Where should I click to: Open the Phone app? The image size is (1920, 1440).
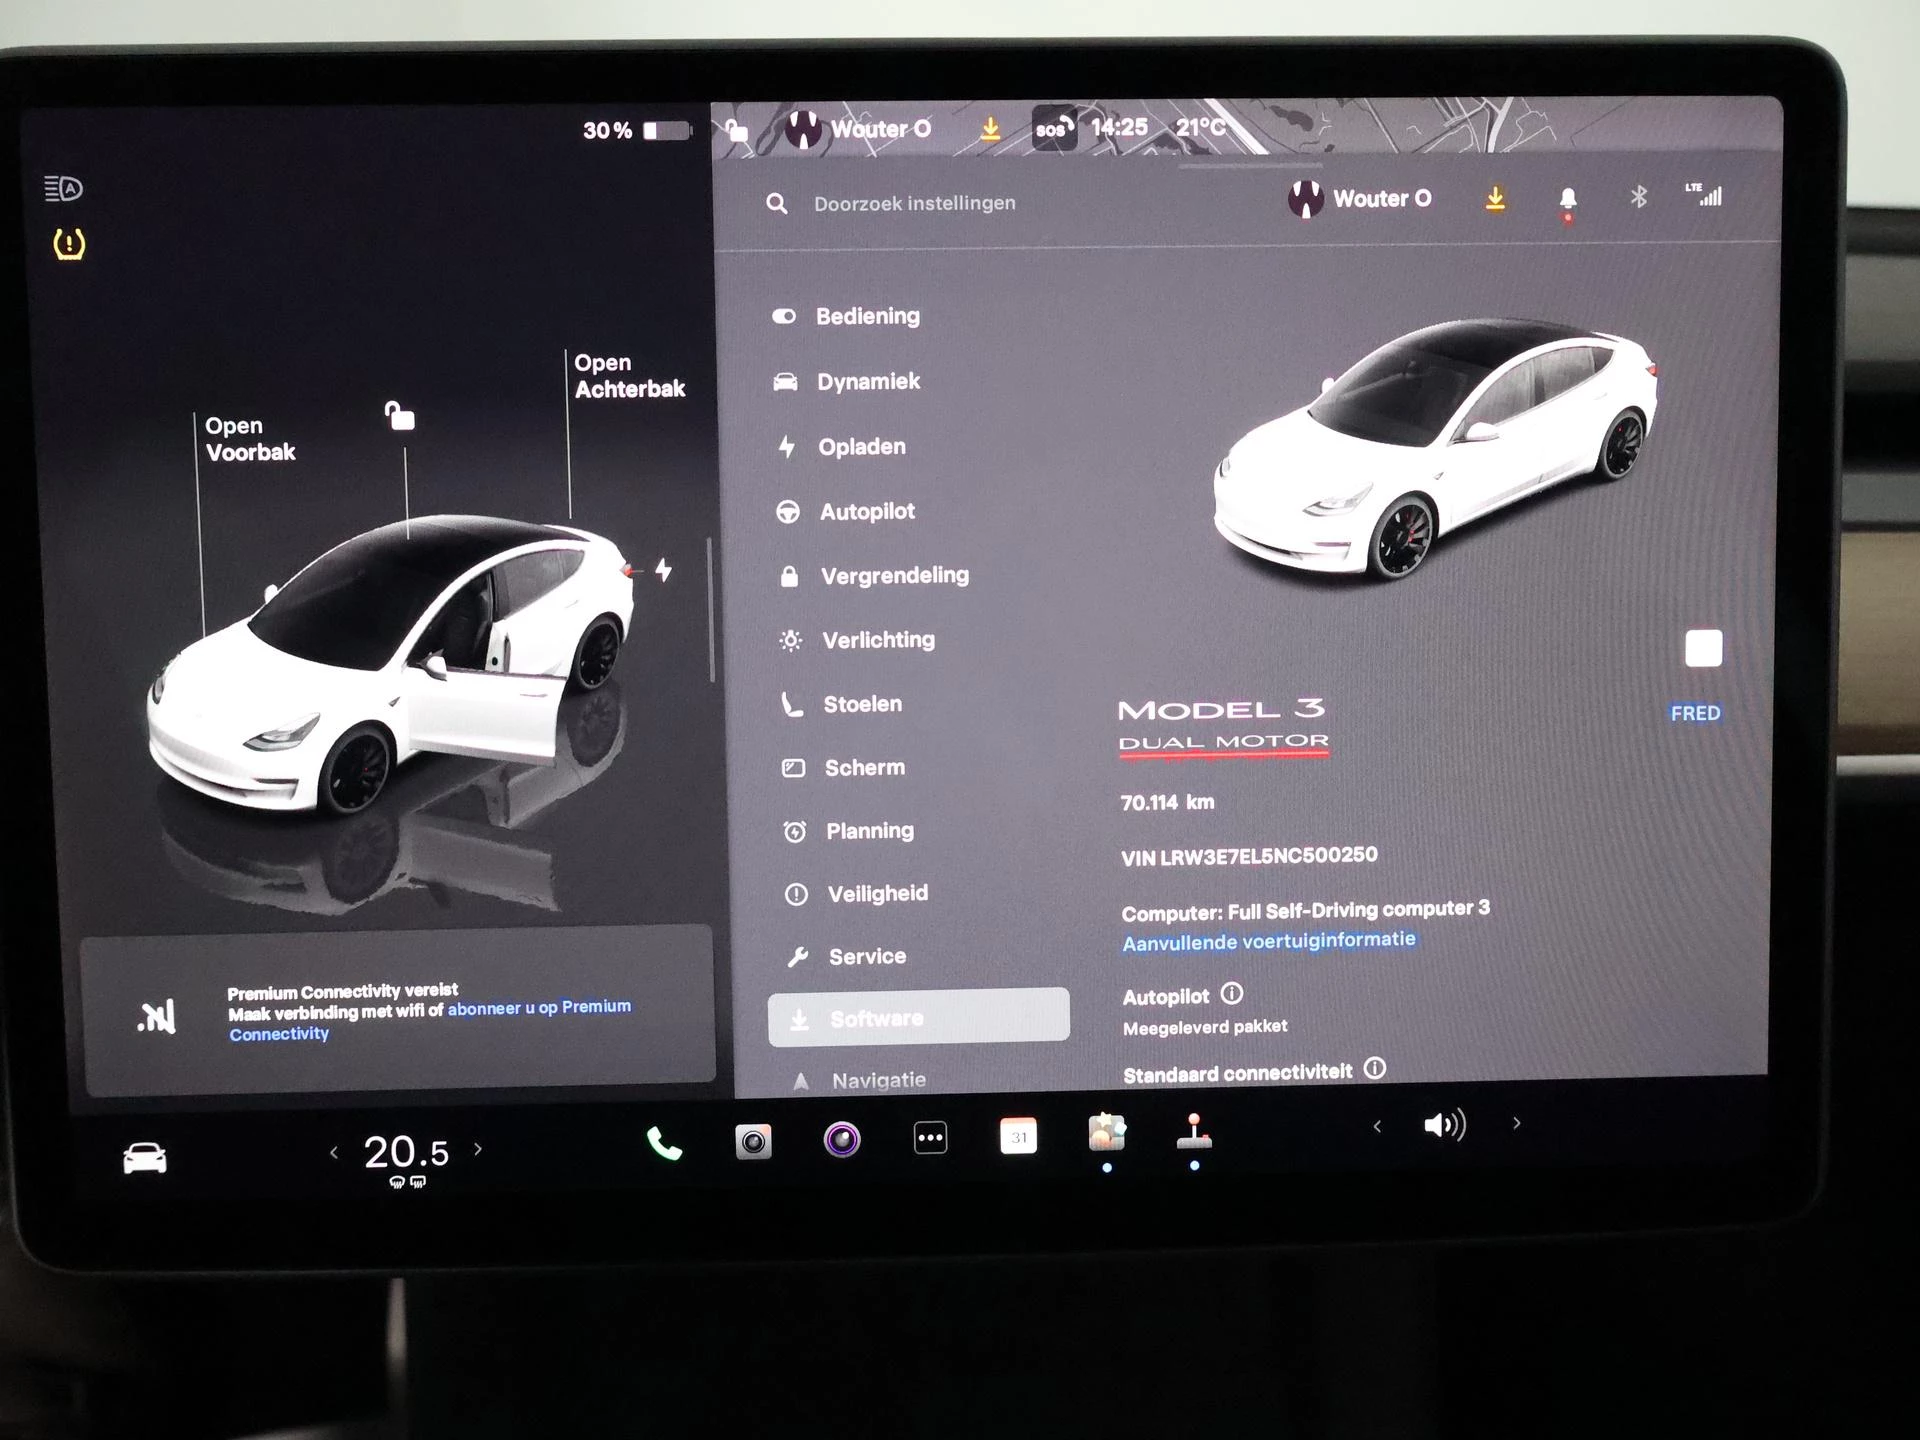[664, 1142]
